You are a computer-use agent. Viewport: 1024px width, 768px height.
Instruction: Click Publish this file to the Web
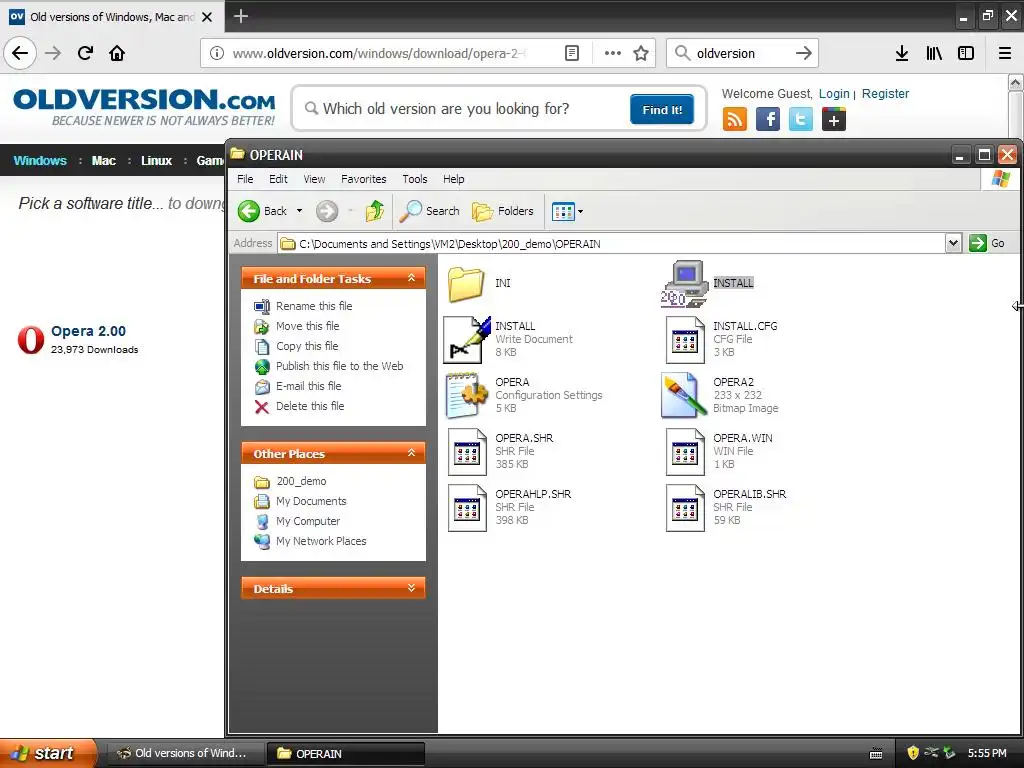(340, 366)
